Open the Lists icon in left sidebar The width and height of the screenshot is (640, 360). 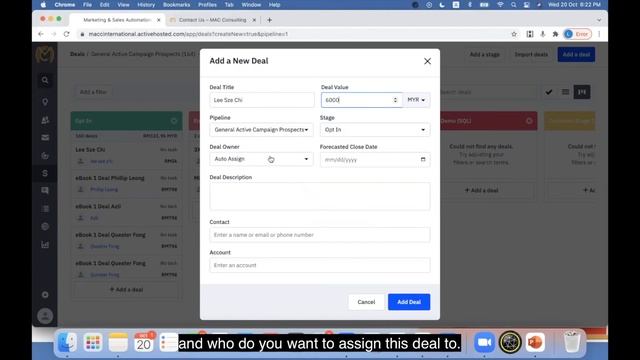(x=45, y=209)
